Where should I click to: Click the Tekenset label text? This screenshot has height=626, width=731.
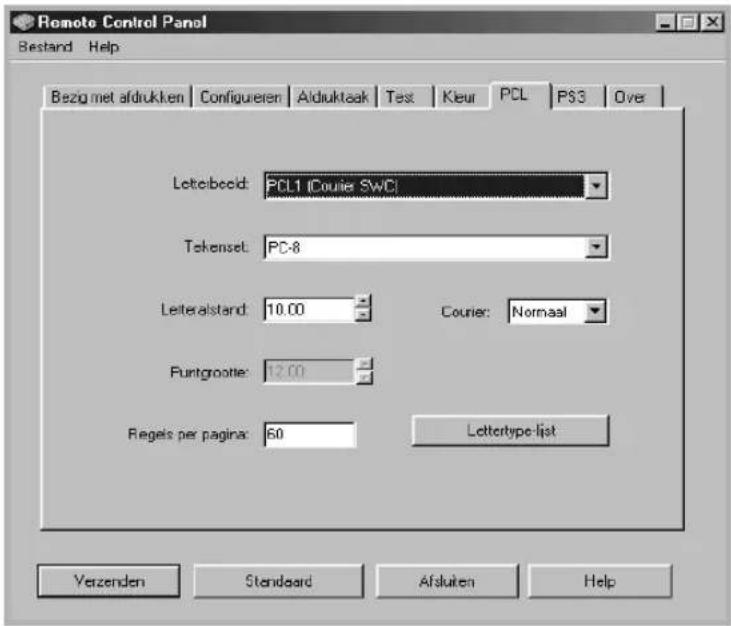(x=216, y=246)
